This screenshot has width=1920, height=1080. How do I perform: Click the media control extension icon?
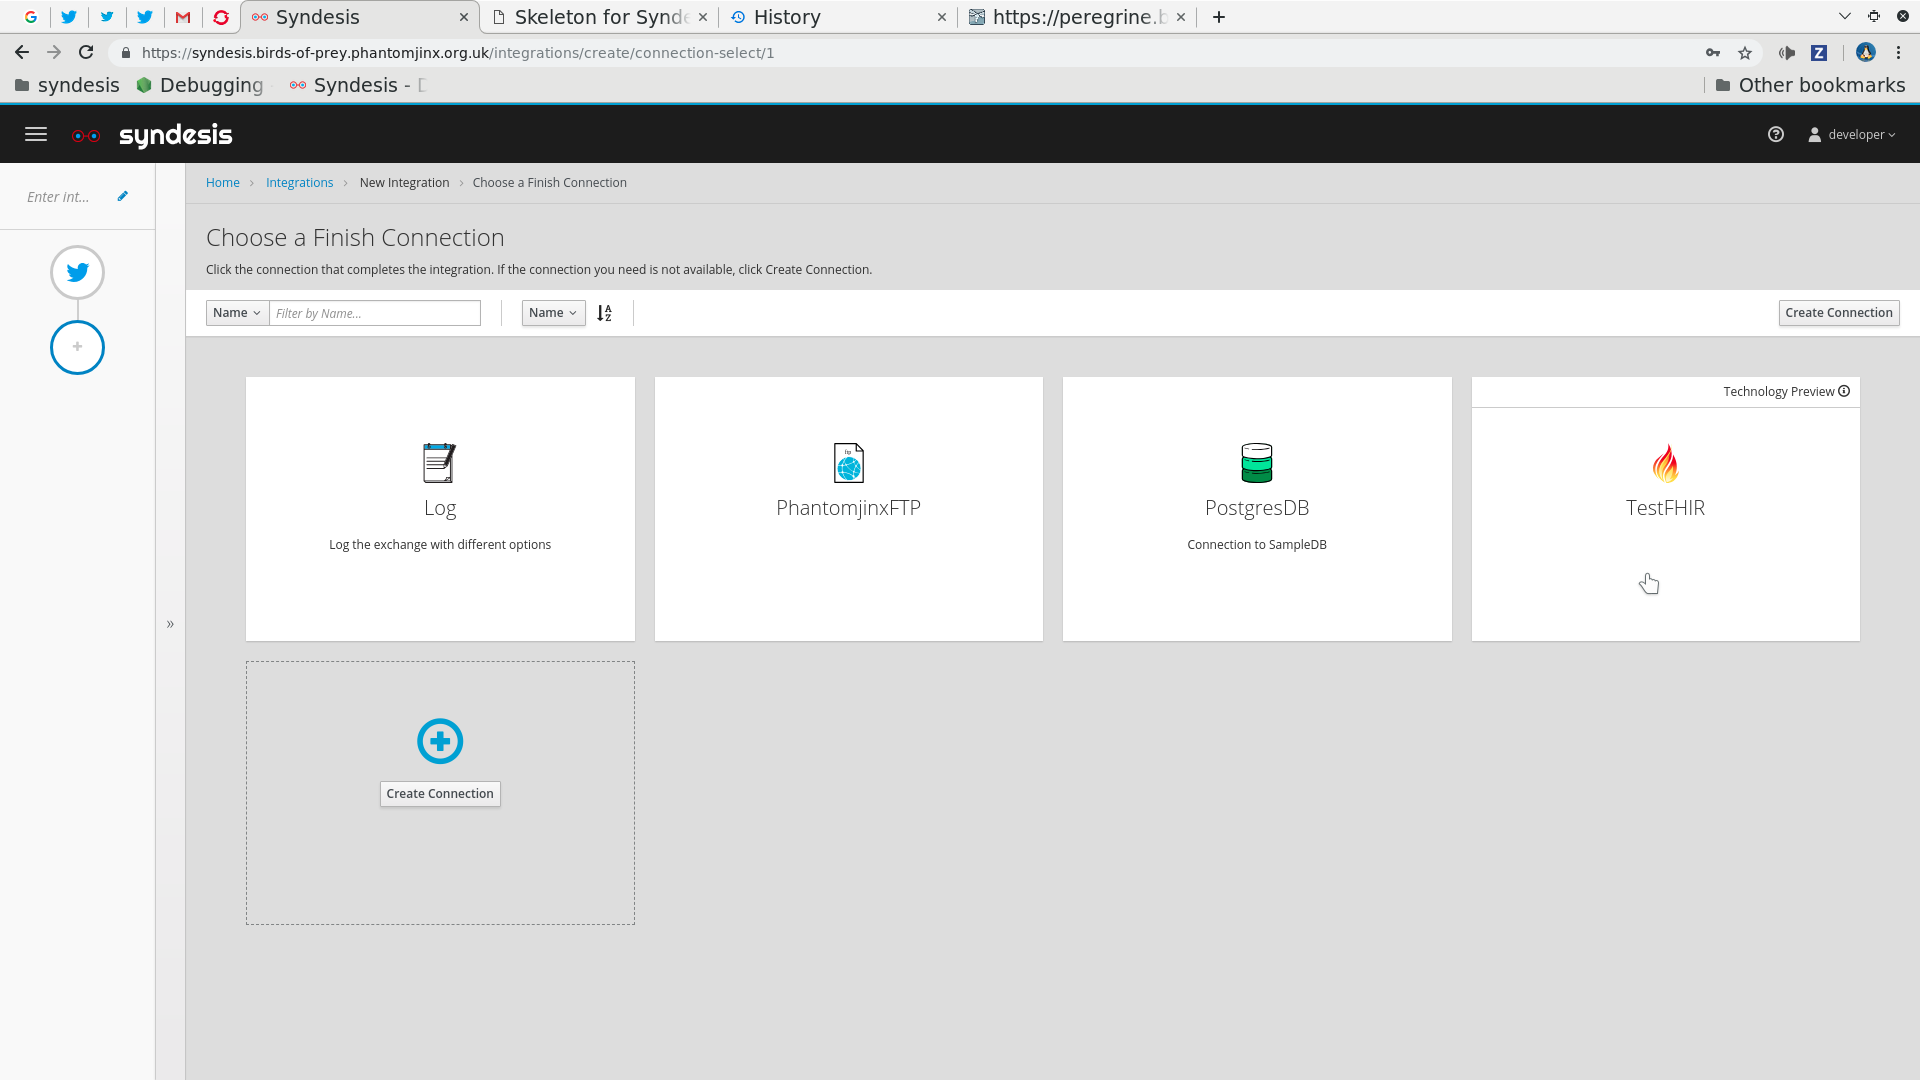click(1787, 53)
